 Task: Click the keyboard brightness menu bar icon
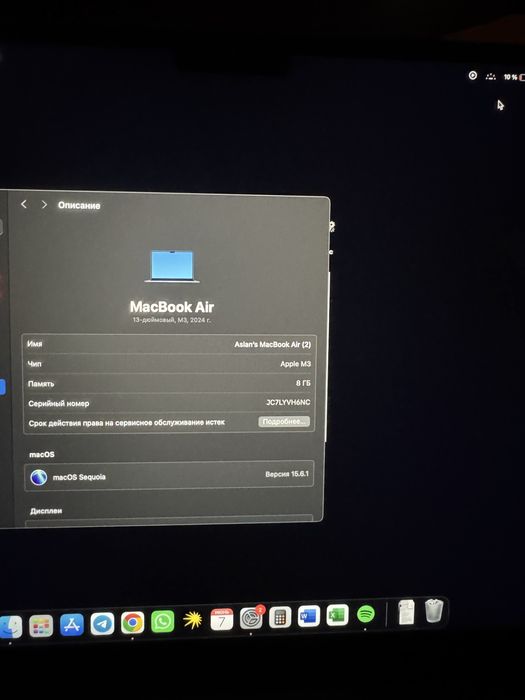click(x=491, y=76)
